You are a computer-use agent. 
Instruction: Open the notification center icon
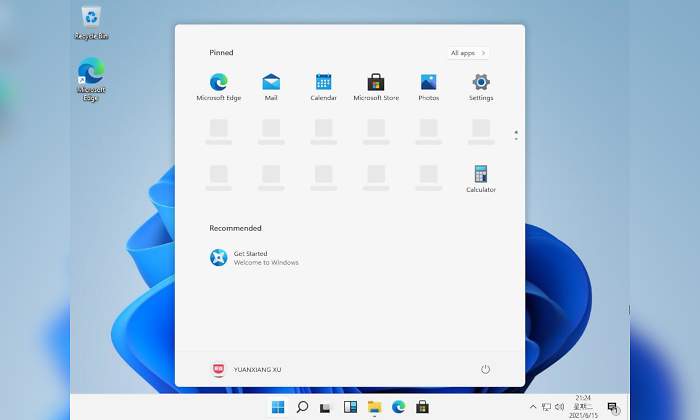tap(613, 407)
